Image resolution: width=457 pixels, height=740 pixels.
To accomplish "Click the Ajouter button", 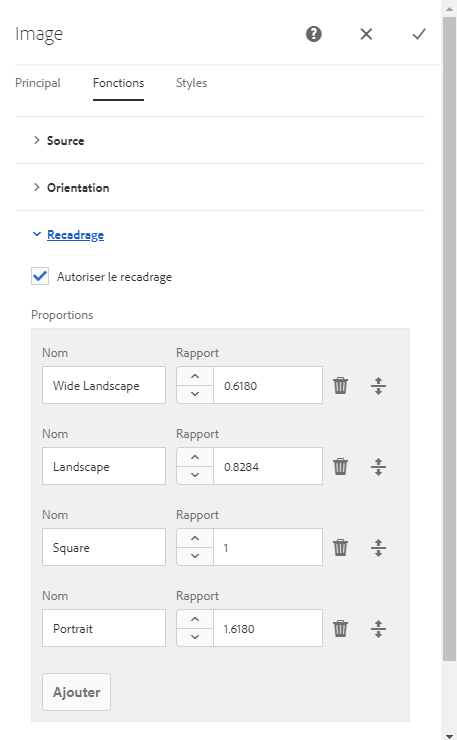I will coord(76,692).
